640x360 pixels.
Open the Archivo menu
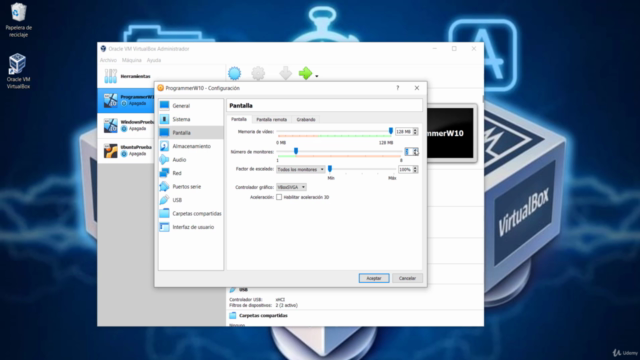(108, 60)
